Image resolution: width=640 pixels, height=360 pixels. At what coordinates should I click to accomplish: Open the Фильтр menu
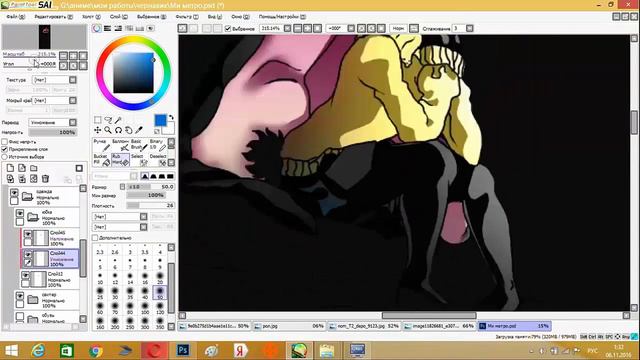(187, 17)
